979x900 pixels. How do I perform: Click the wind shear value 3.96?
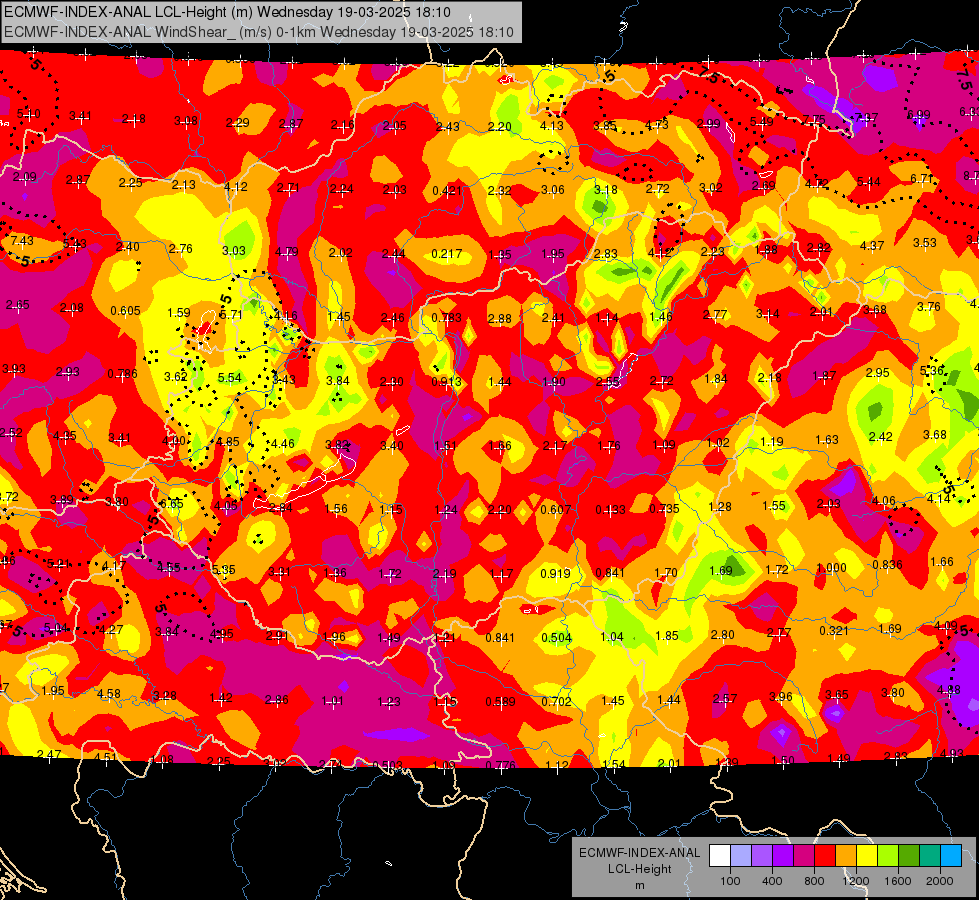pos(780,696)
